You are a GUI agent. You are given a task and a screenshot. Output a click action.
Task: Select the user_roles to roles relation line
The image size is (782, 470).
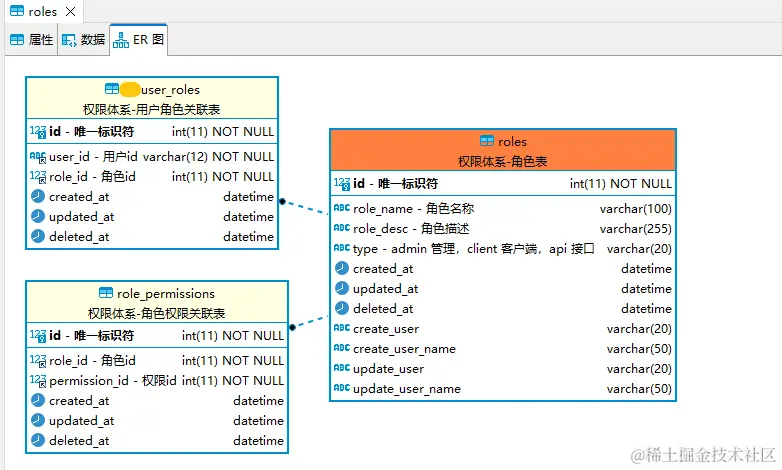[304, 207]
